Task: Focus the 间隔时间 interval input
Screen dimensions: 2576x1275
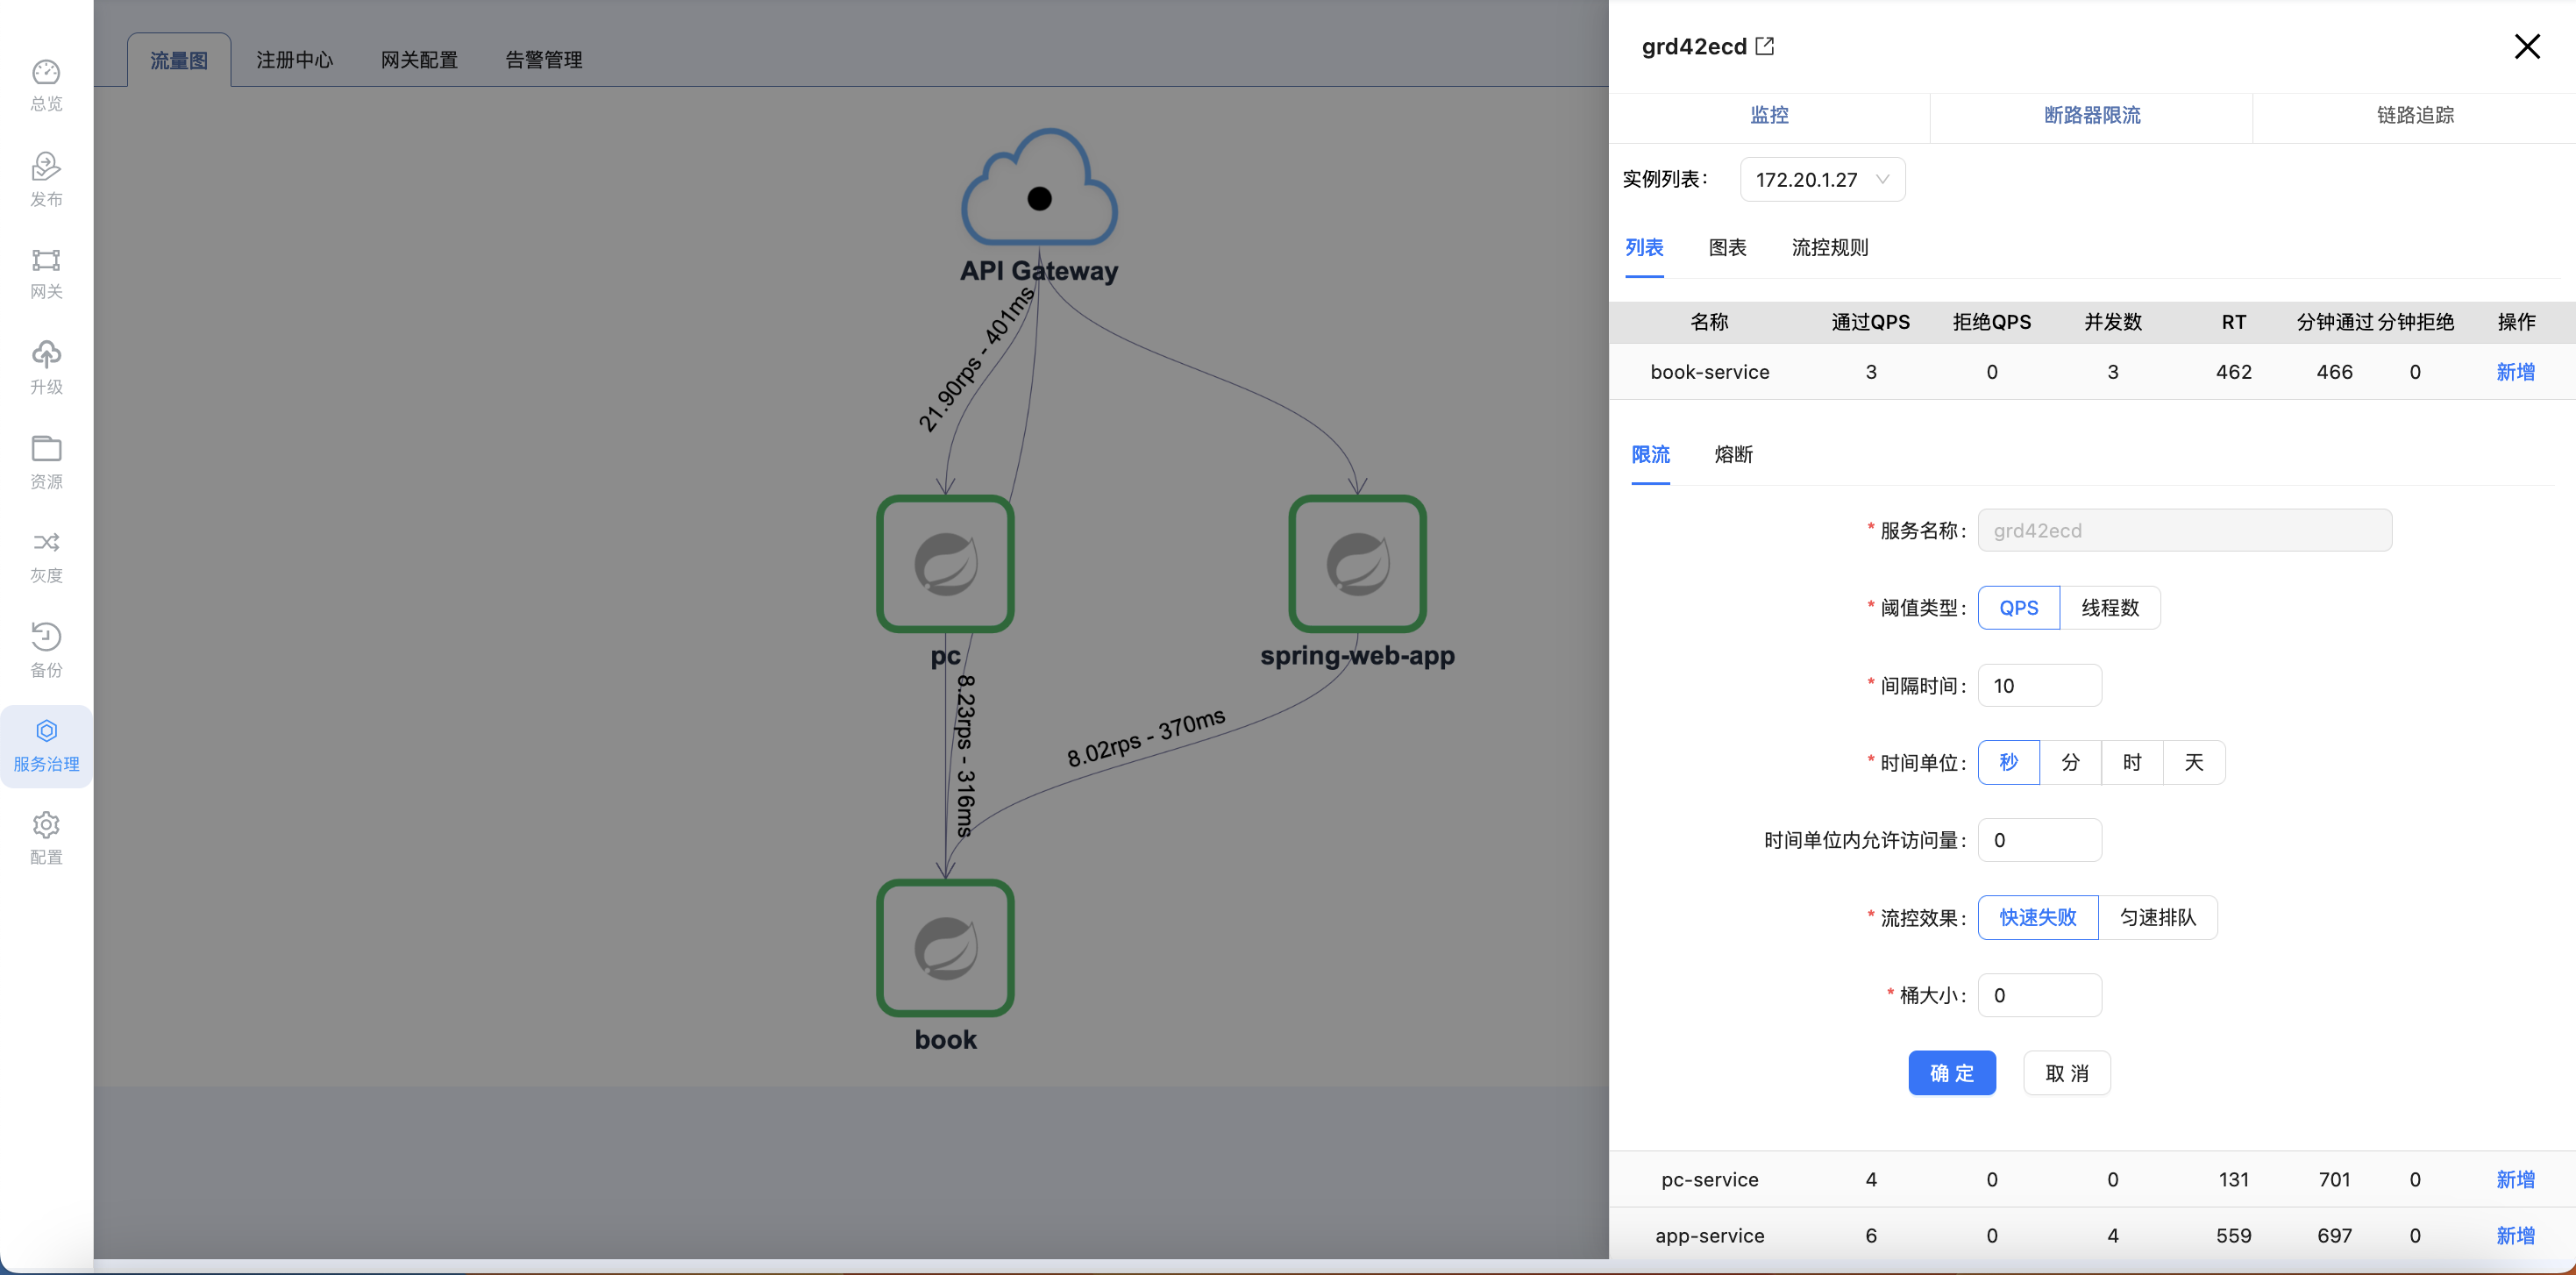Action: point(2040,686)
